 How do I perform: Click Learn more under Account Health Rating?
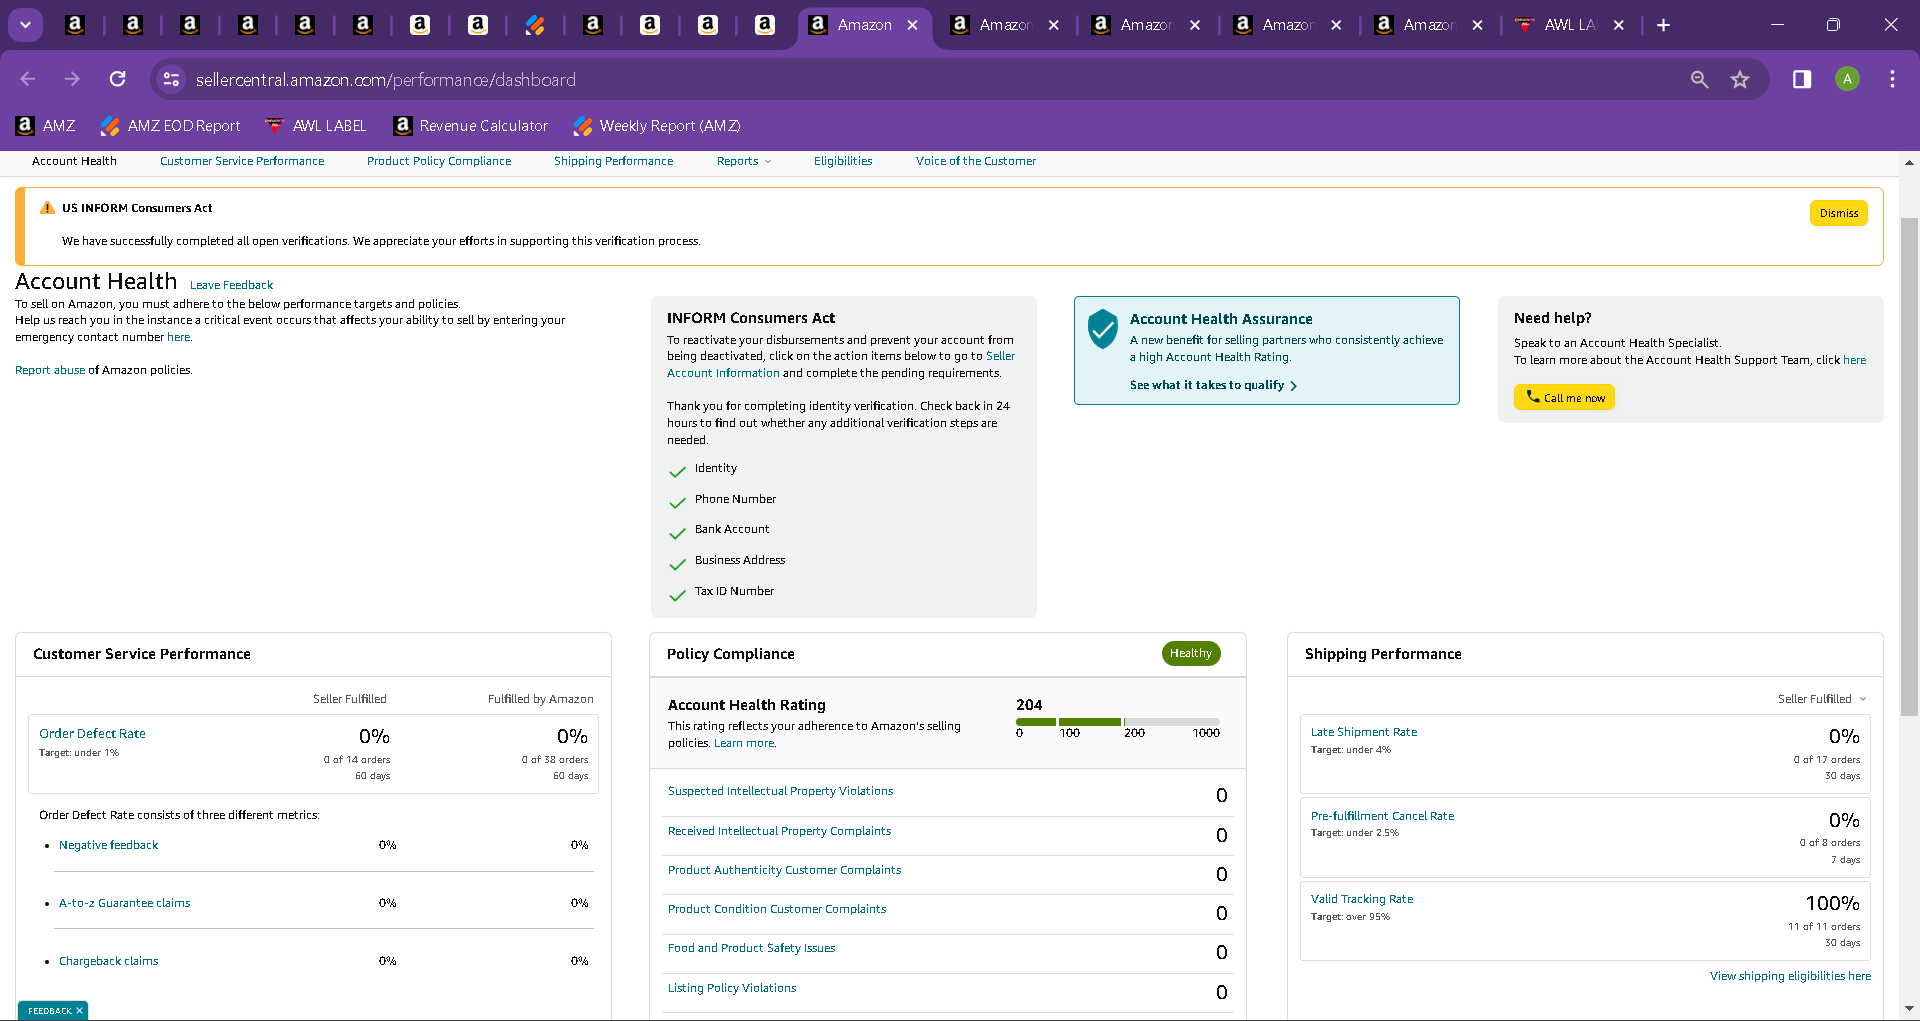(745, 743)
